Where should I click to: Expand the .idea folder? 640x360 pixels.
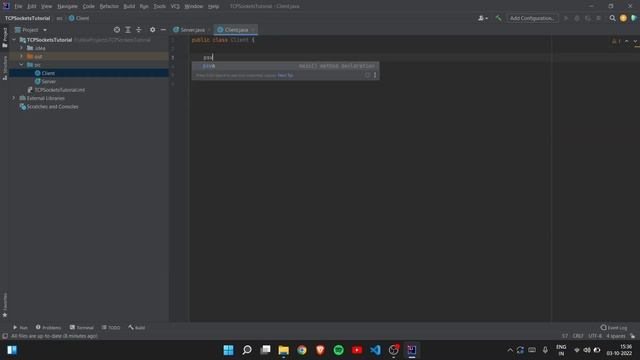tap(22, 48)
